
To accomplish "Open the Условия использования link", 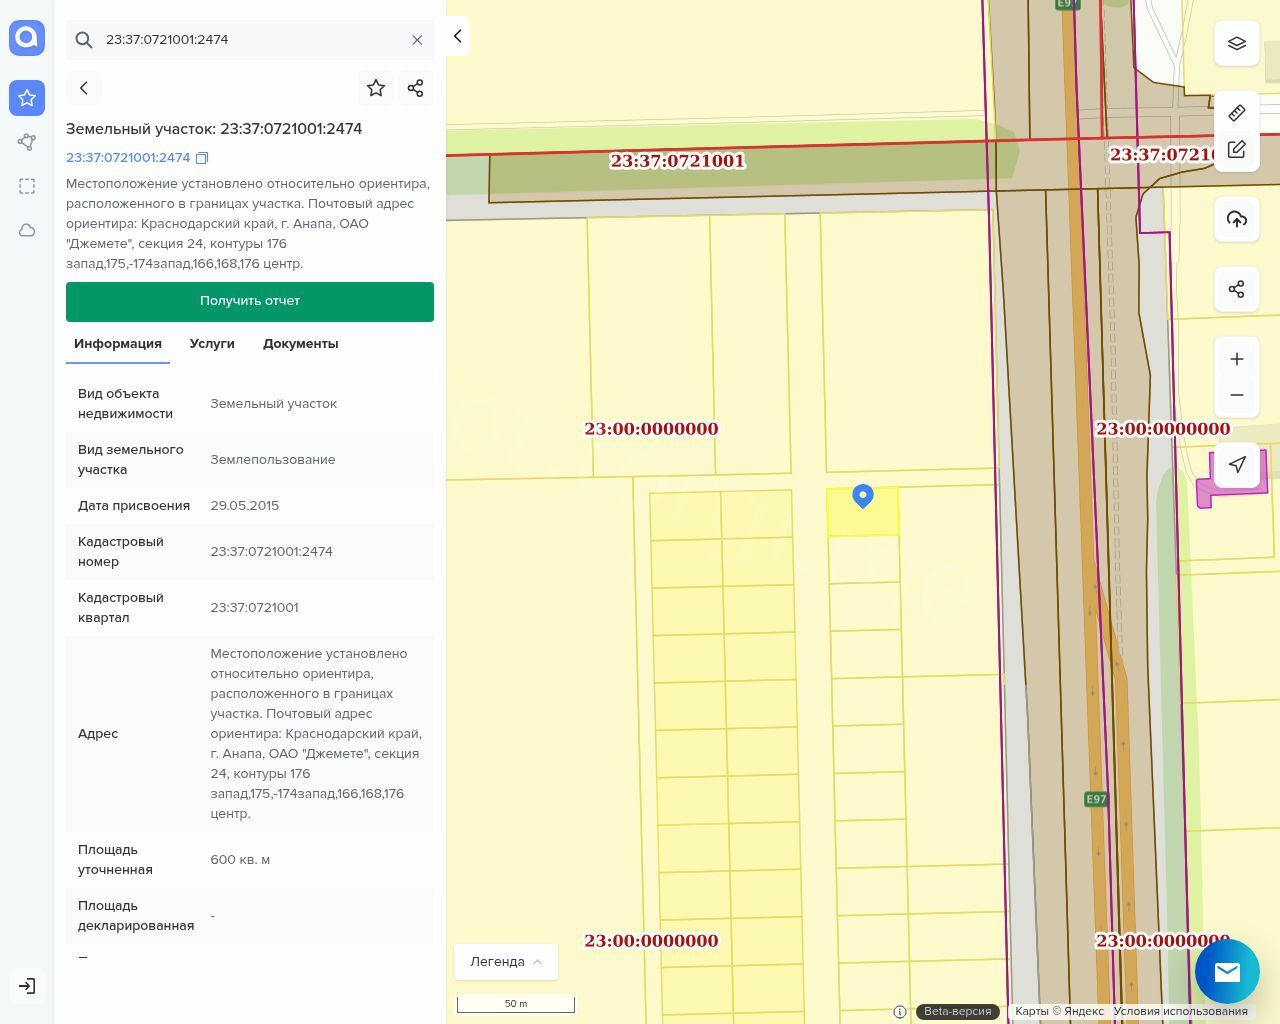I will pos(1180,1011).
